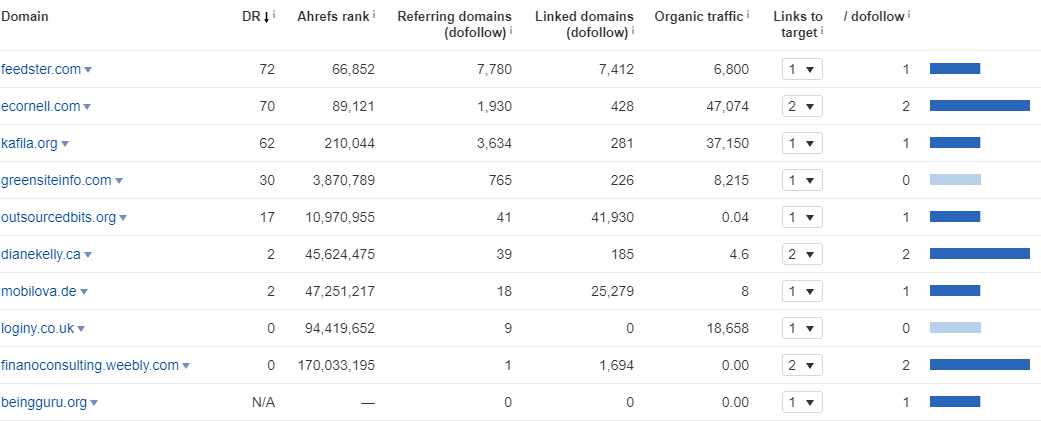Click info icon next to / dofollow header
Image resolution: width=1041 pixels, height=421 pixels.
click(908, 14)
